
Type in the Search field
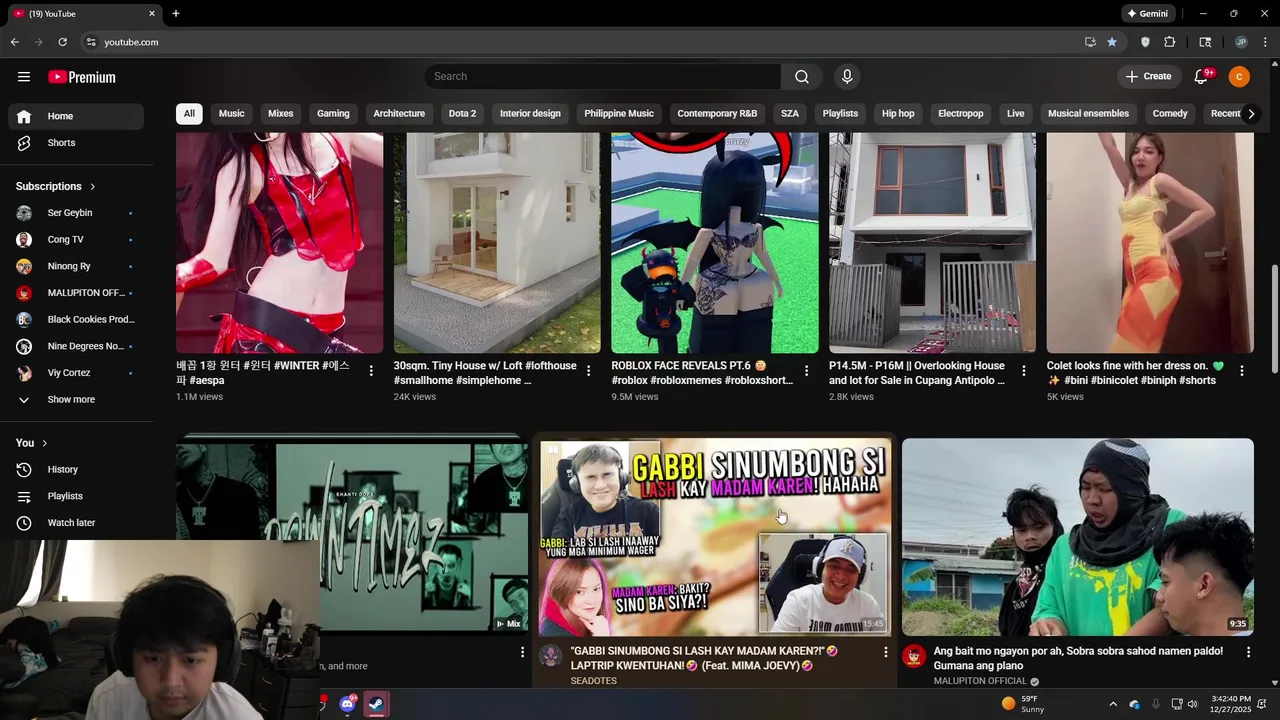click(x=603, y=77)
